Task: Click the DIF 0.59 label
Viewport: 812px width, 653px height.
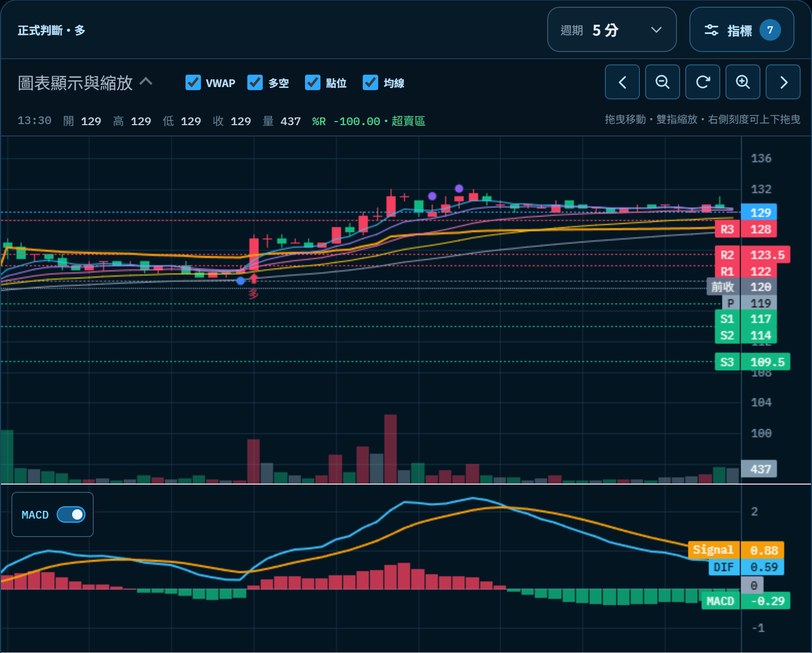Action: (746, 567)
